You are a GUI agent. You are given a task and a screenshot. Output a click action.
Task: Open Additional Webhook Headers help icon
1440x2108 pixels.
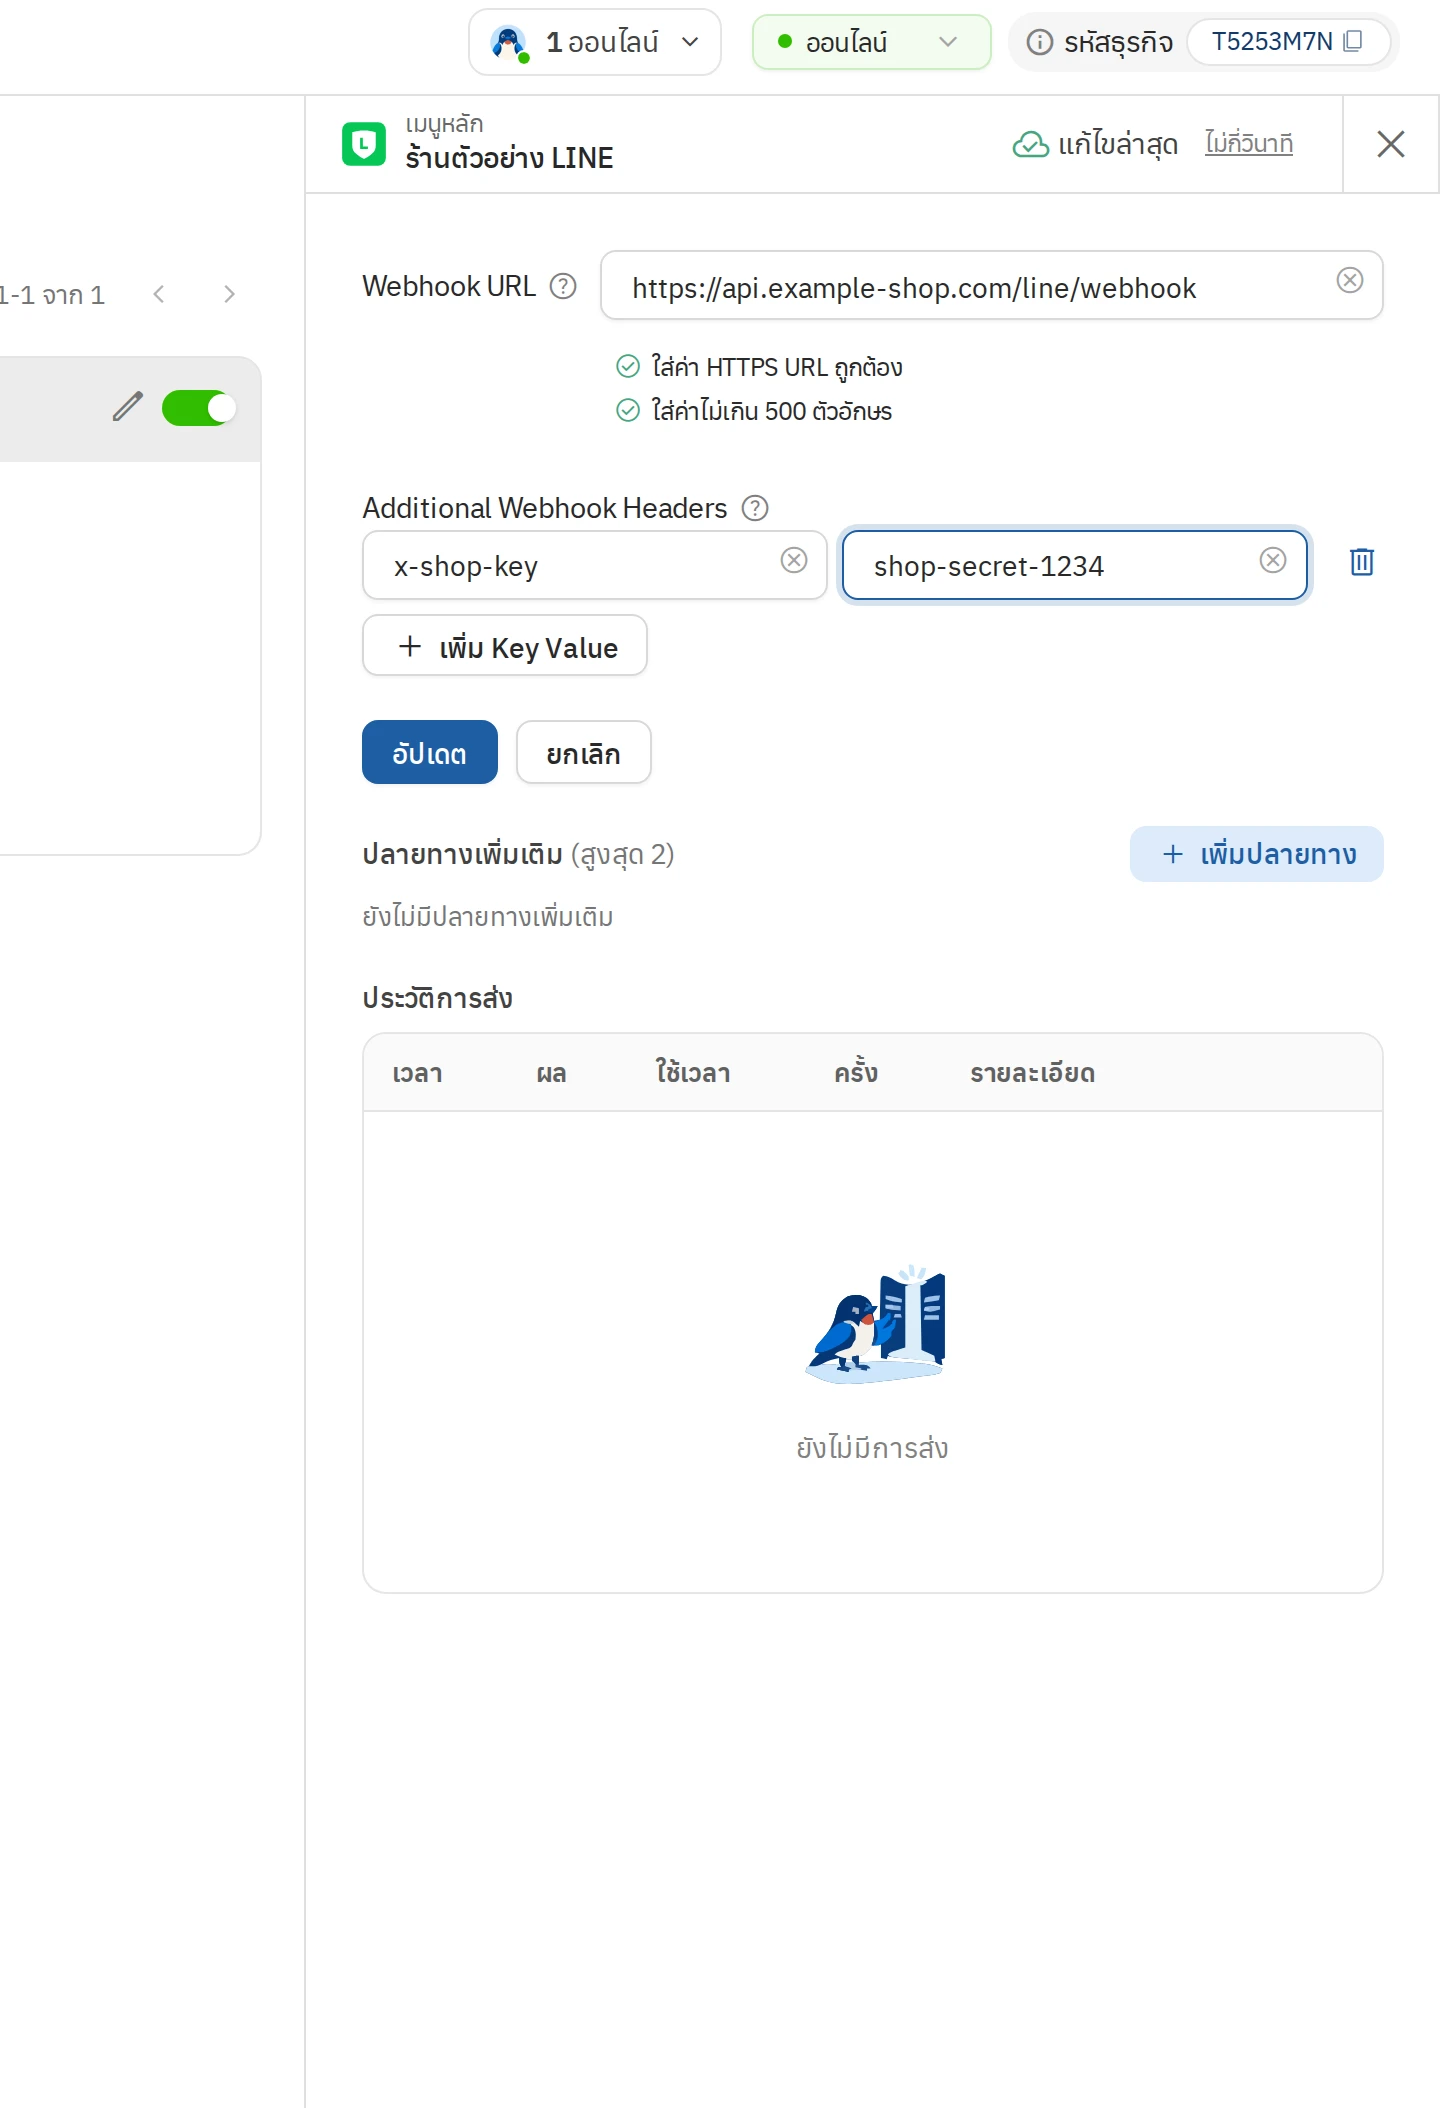click(x=755, y=508)
